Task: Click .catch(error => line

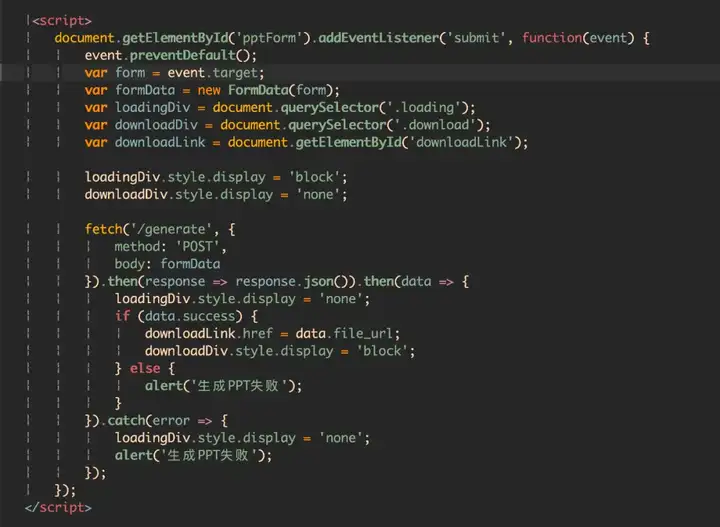Action: pyautogui.click(x=156, y=421)
